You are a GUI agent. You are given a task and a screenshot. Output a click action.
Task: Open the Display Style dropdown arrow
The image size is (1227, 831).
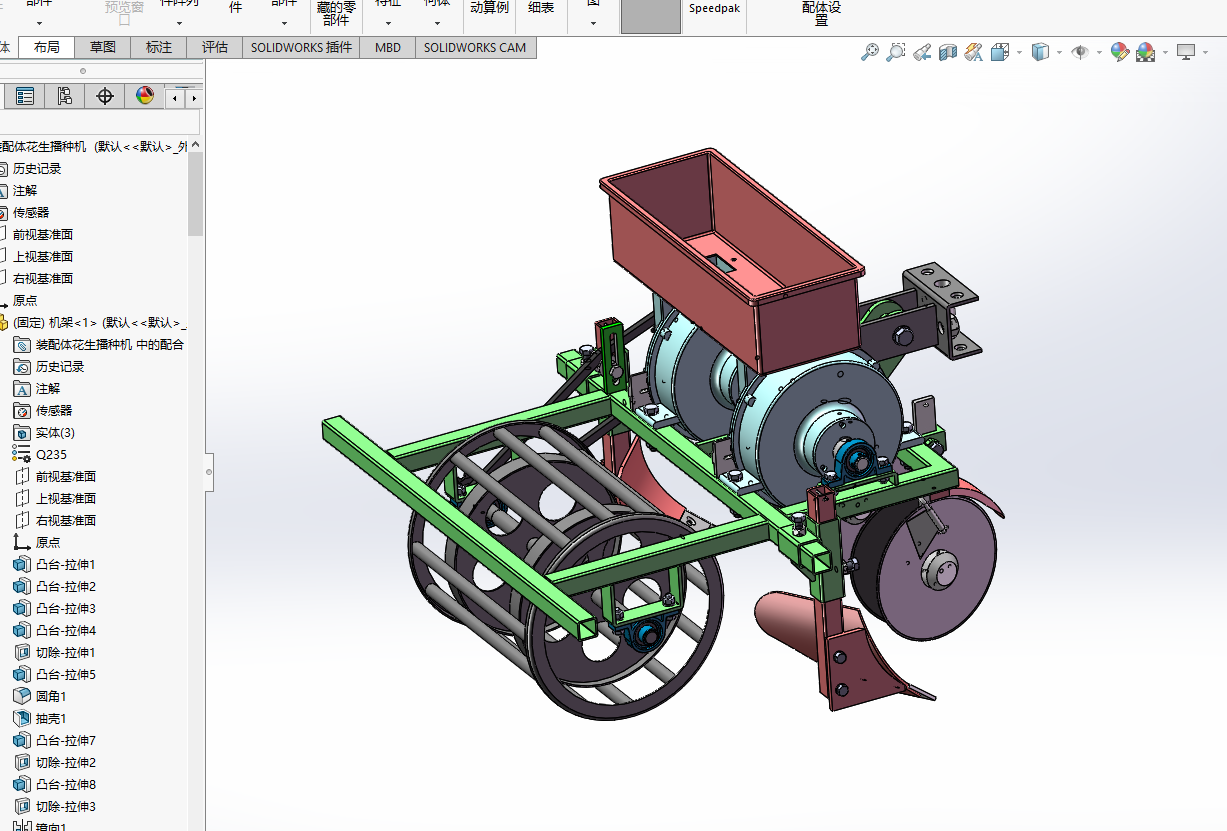click(1059, 52)
